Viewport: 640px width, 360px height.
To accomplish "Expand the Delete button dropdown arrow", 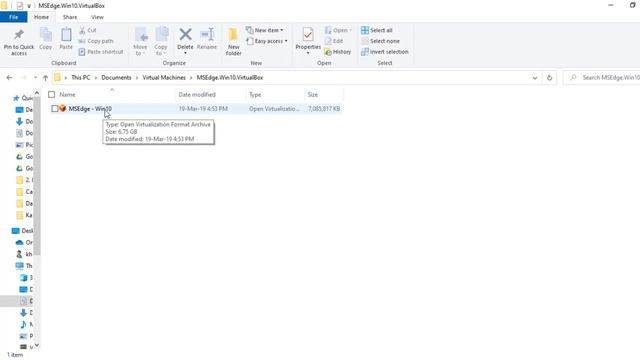I will click(x=185, y=53).
